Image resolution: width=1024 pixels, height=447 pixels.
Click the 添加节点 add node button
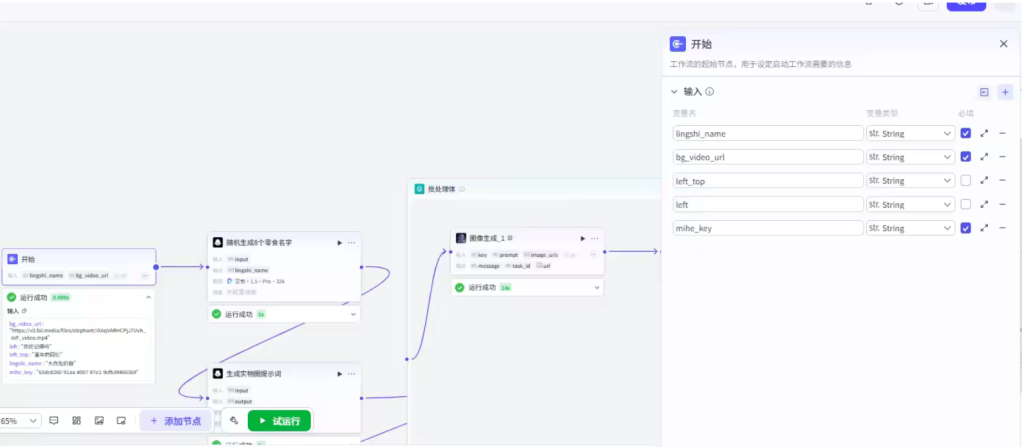[x=175, y=421]
